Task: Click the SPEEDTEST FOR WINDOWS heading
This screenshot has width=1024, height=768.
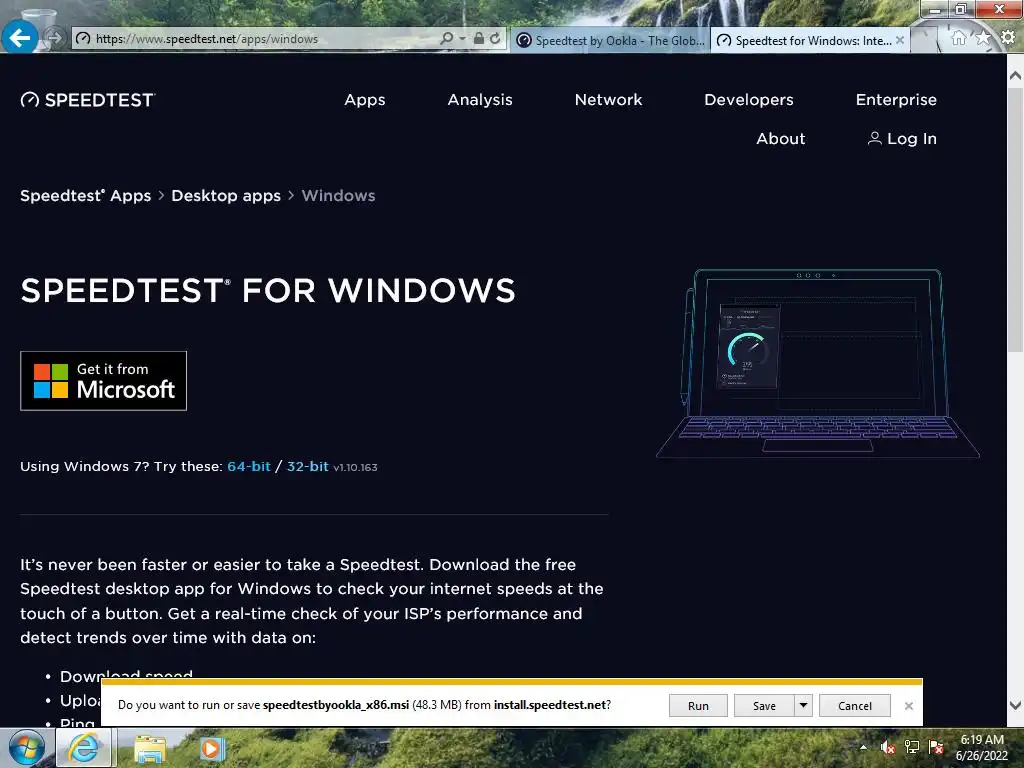Action: tap(268, 291)
